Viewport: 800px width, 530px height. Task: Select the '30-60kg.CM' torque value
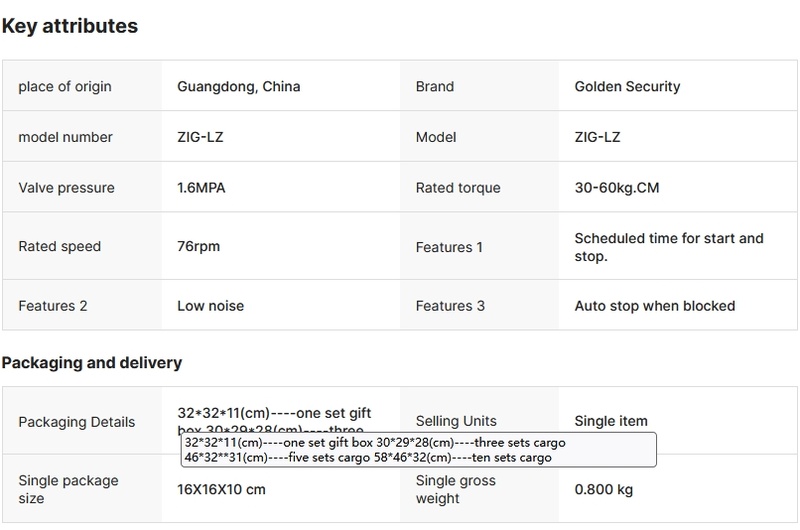pyautogui.click(x=616, y=188)
